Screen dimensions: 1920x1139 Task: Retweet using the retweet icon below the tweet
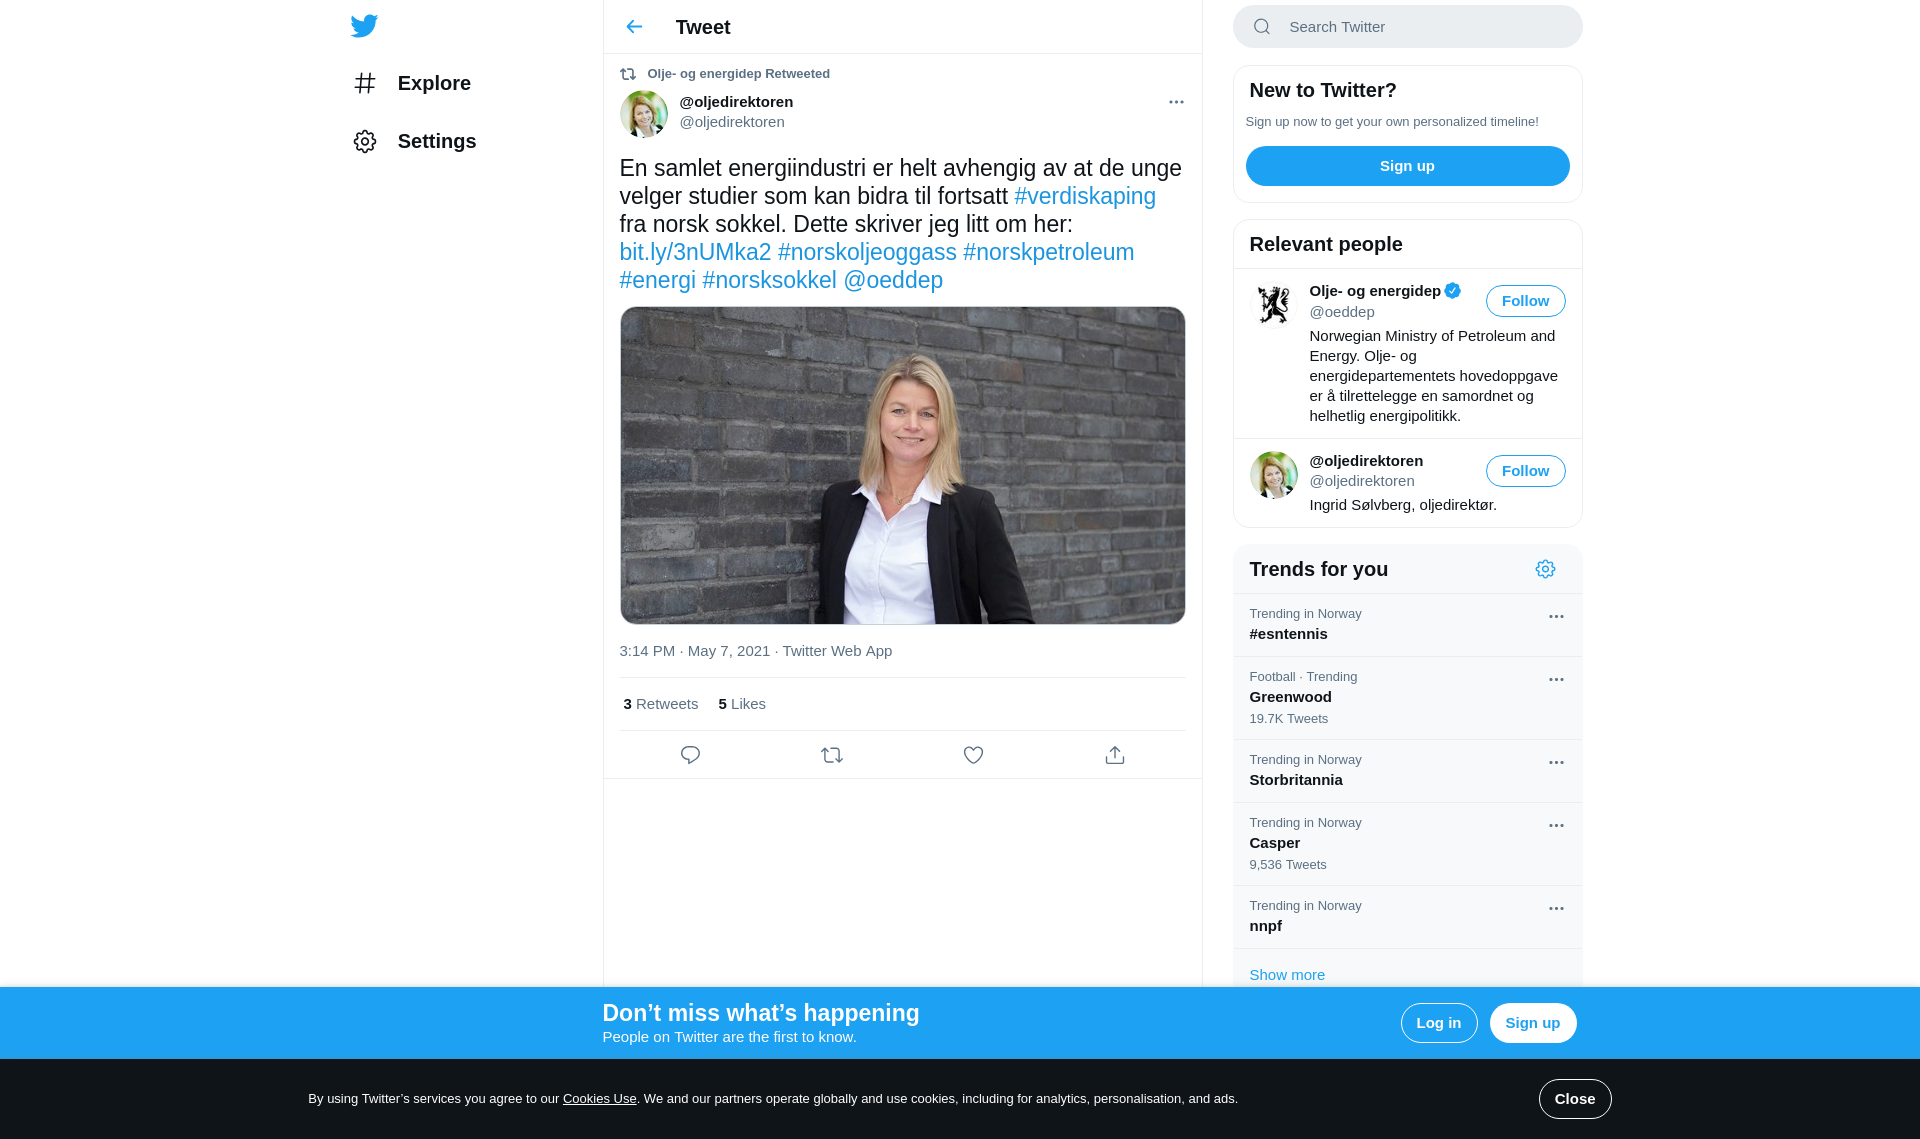pyautogui.click(x=832, y=755)
